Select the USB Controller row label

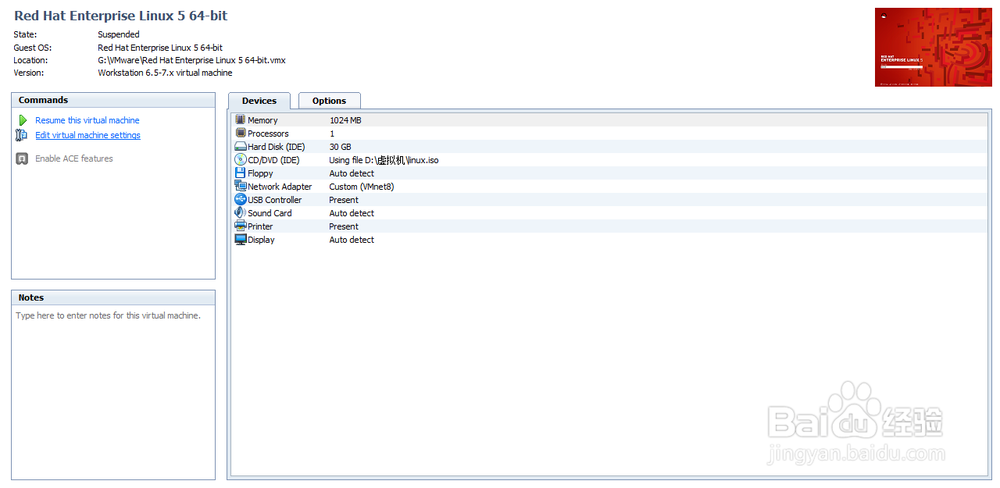[x=275, y=200]
